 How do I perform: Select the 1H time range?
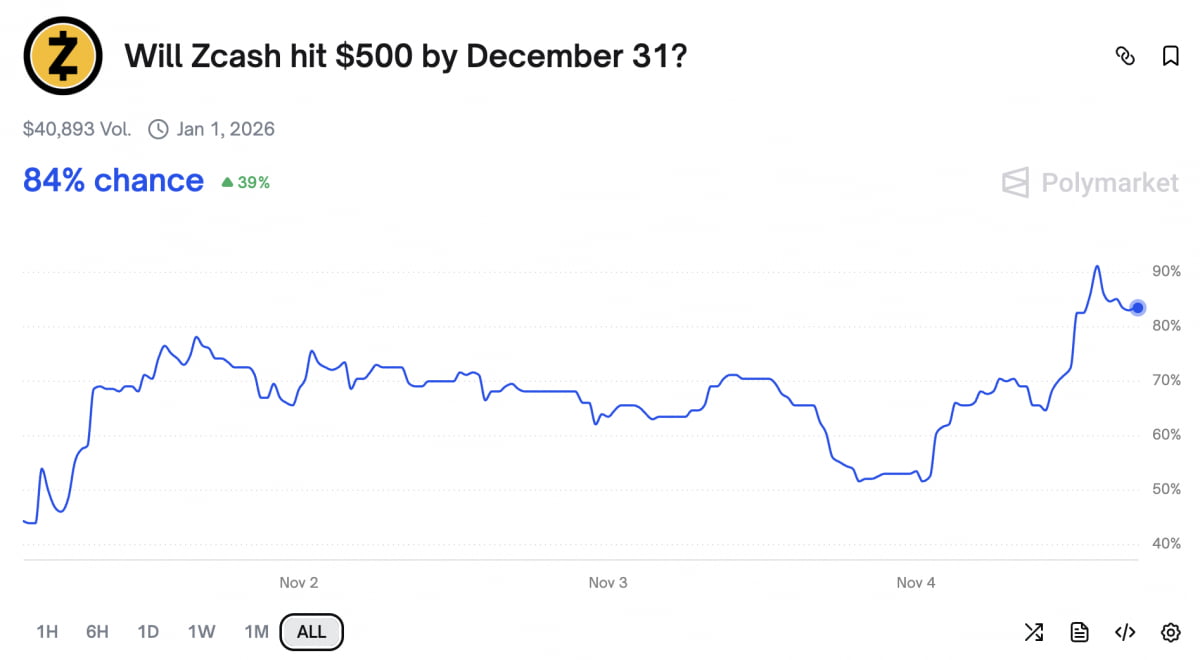(47, 632)
